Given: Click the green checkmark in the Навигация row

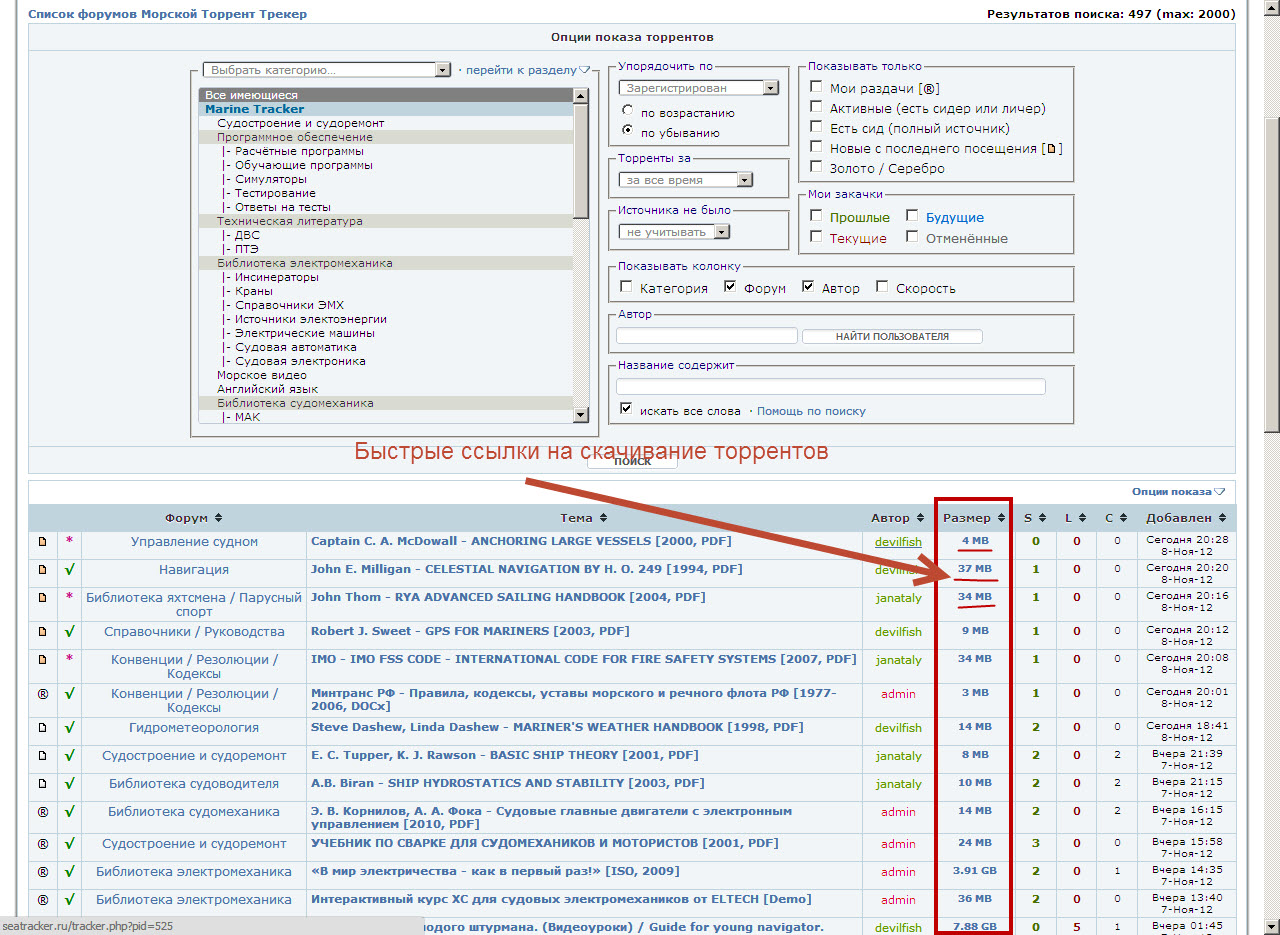Looking at the screenshot, I should point(70,569).
